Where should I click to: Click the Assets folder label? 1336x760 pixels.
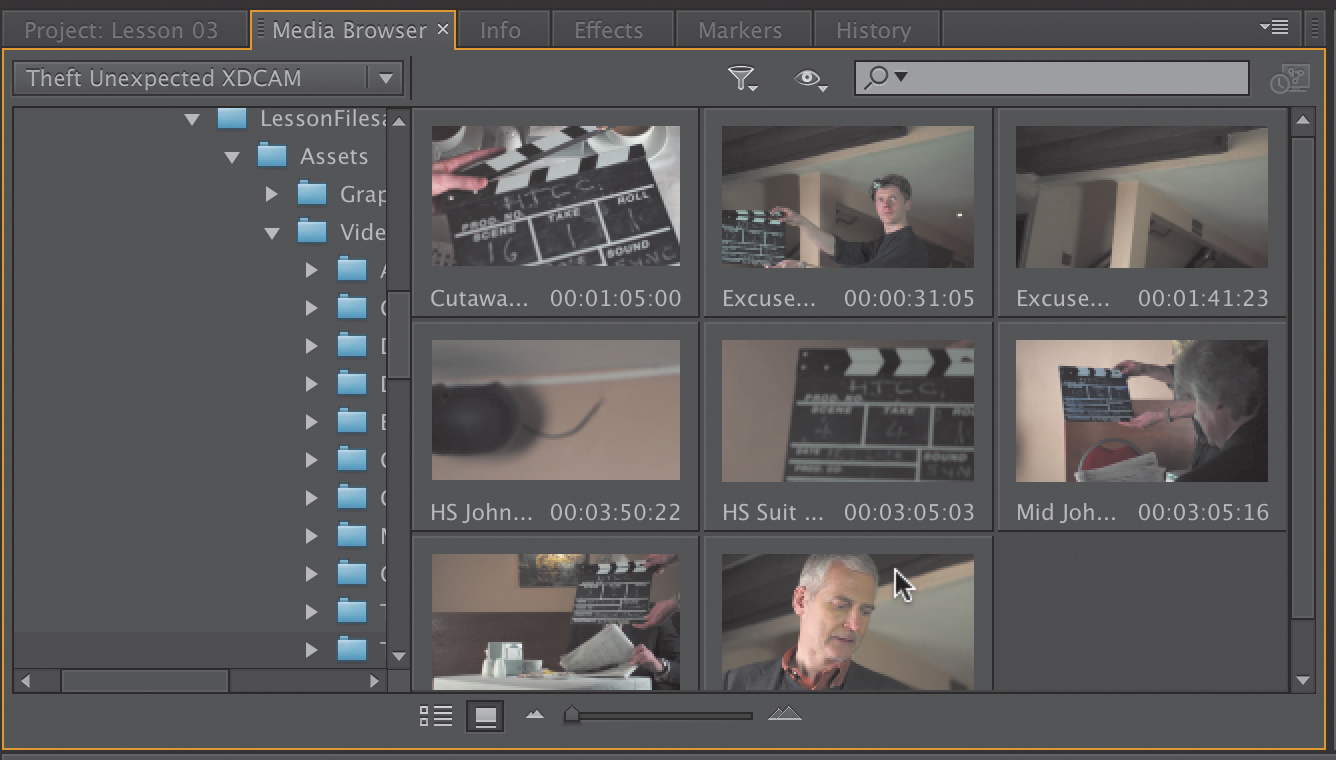334,157
